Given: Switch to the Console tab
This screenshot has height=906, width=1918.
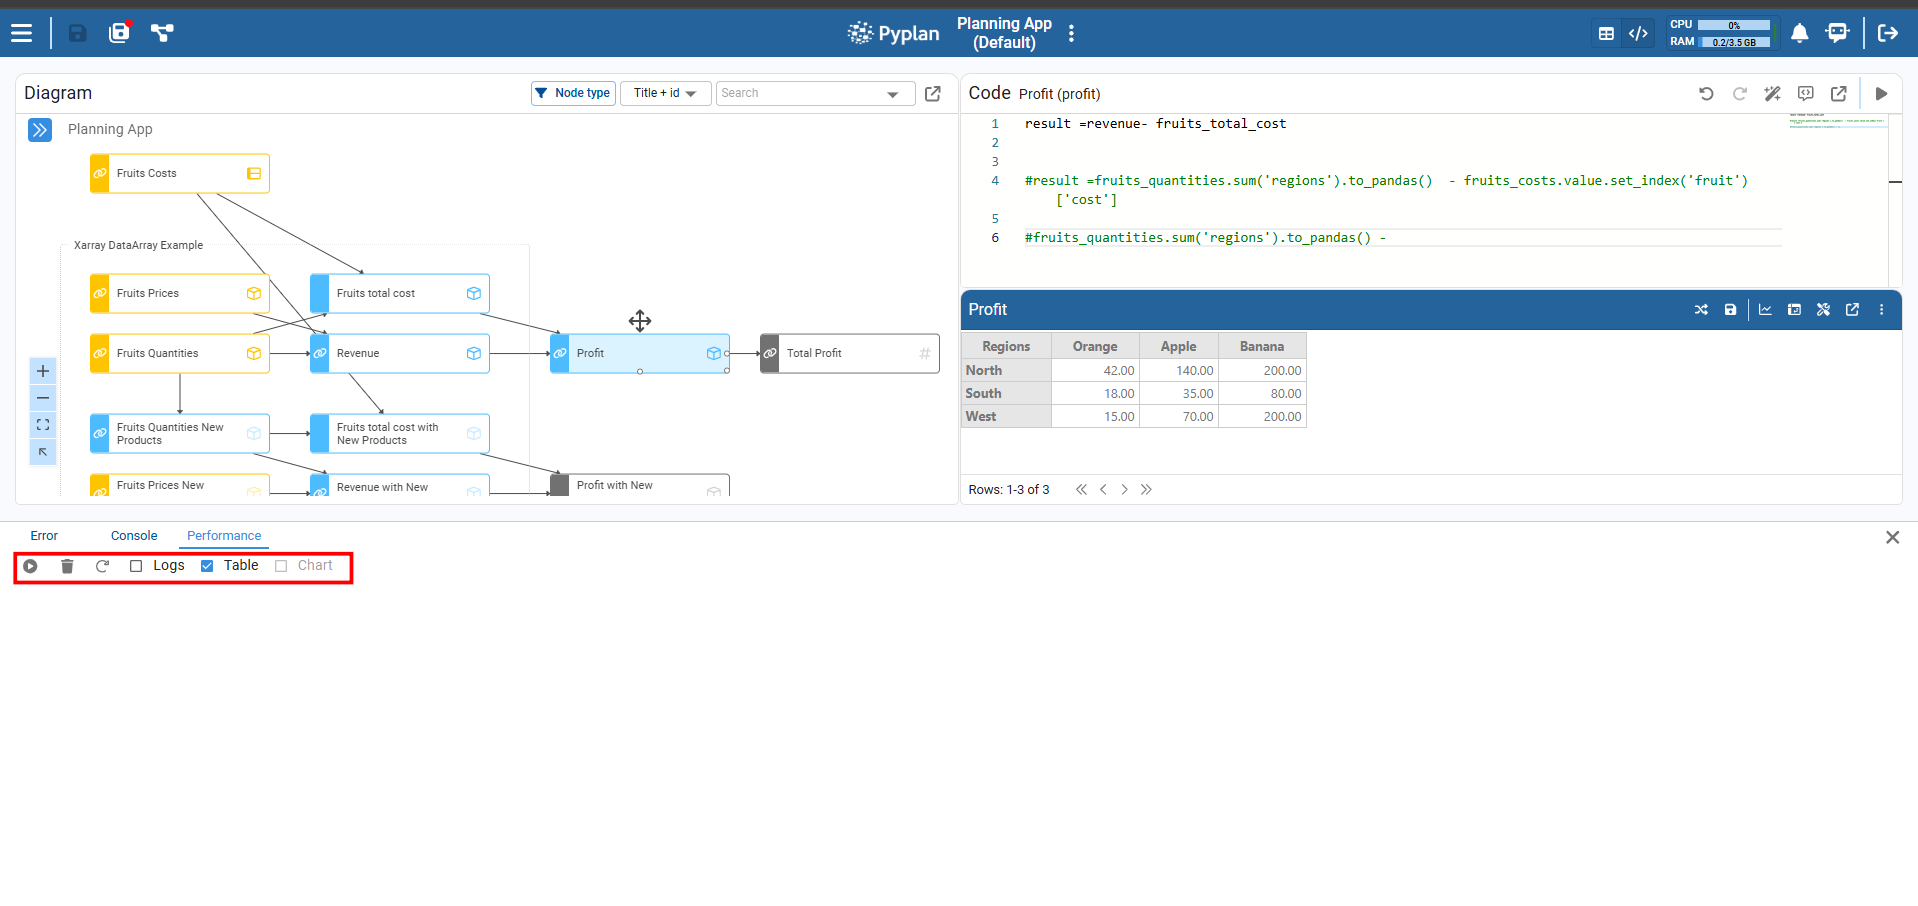Looking at the screenshot, I should (134, 536).
